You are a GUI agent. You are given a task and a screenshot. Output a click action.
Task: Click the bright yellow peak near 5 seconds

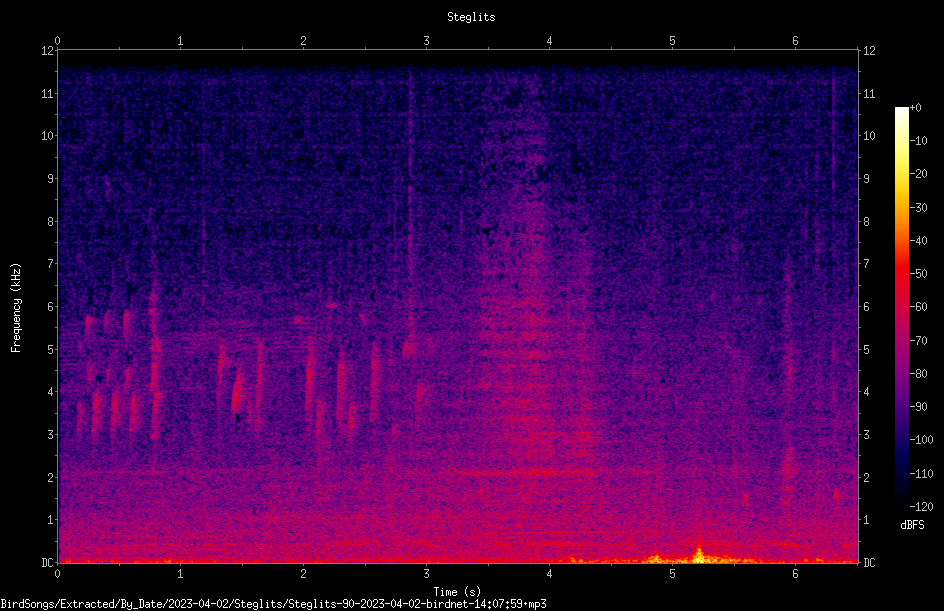tap(698, 555)
